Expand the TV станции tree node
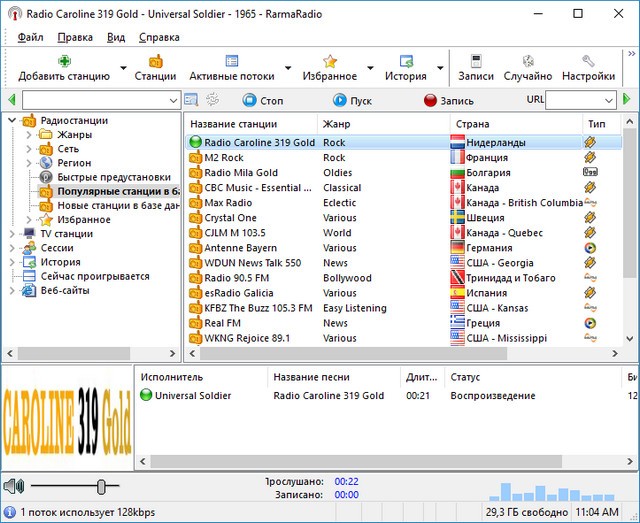The height and width of the screenshot is (523, 640). (13, 234)
